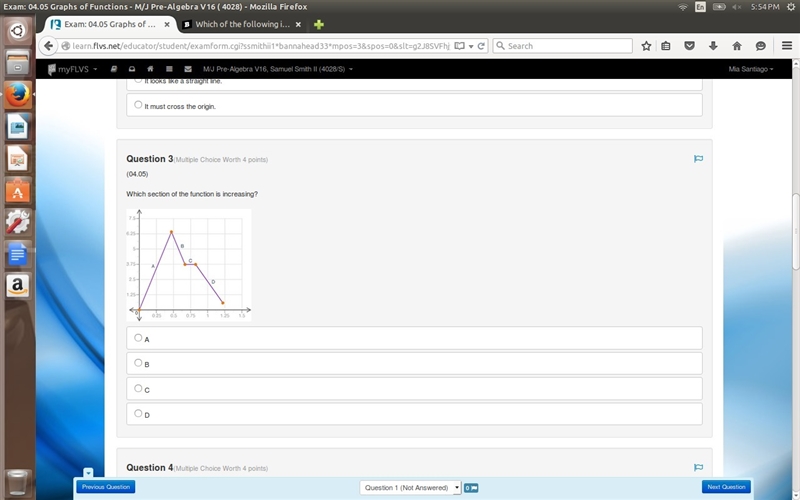Open the Wi-Fi network indicator
The image size is (800, 500).
682,7
